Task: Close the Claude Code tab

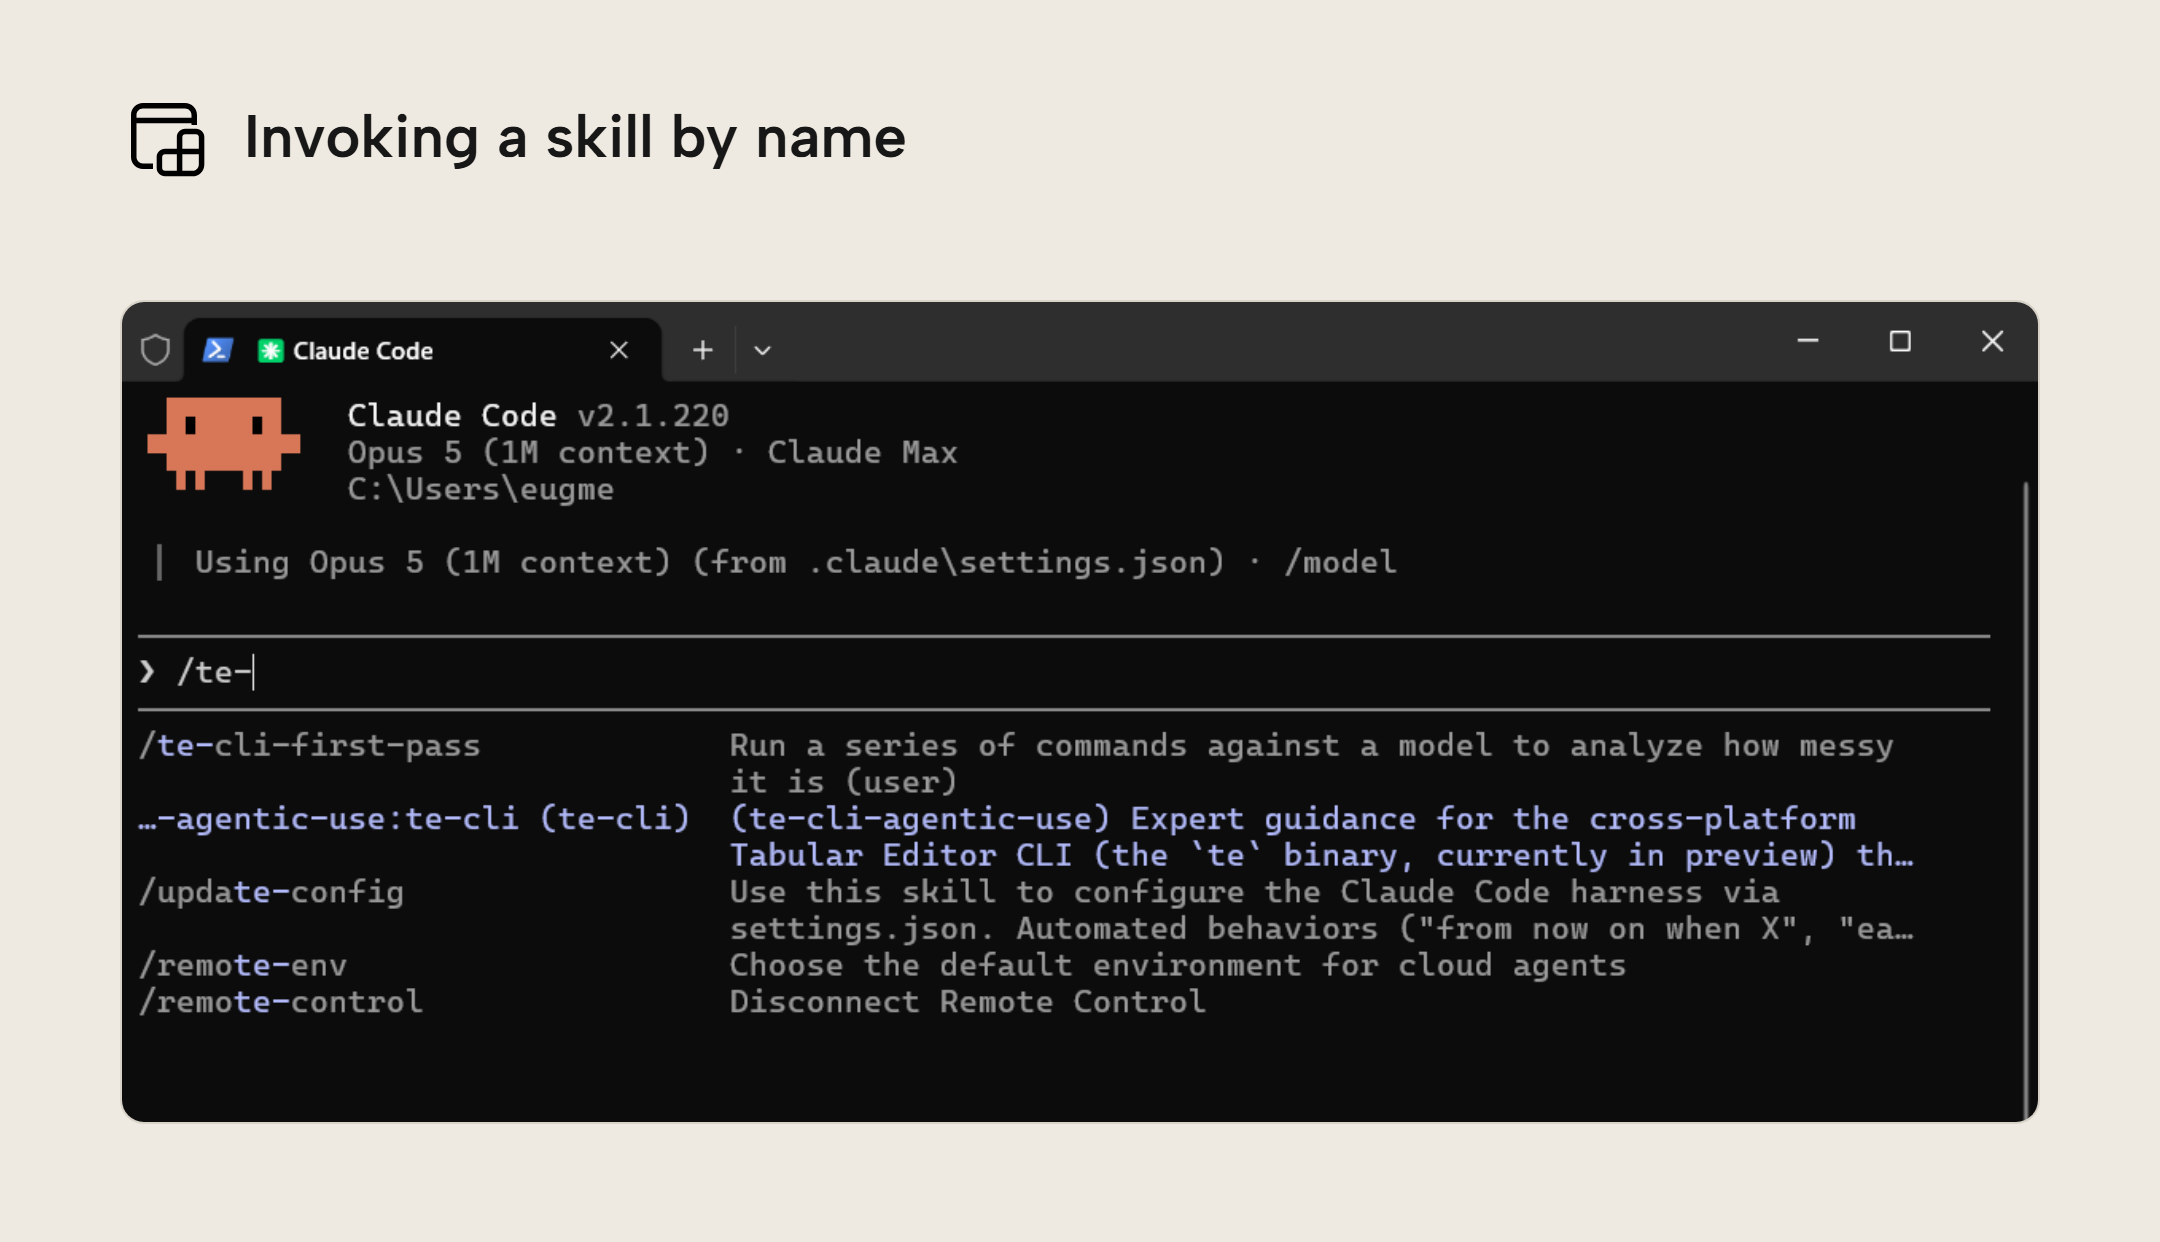Action: [x=619, y=350]
